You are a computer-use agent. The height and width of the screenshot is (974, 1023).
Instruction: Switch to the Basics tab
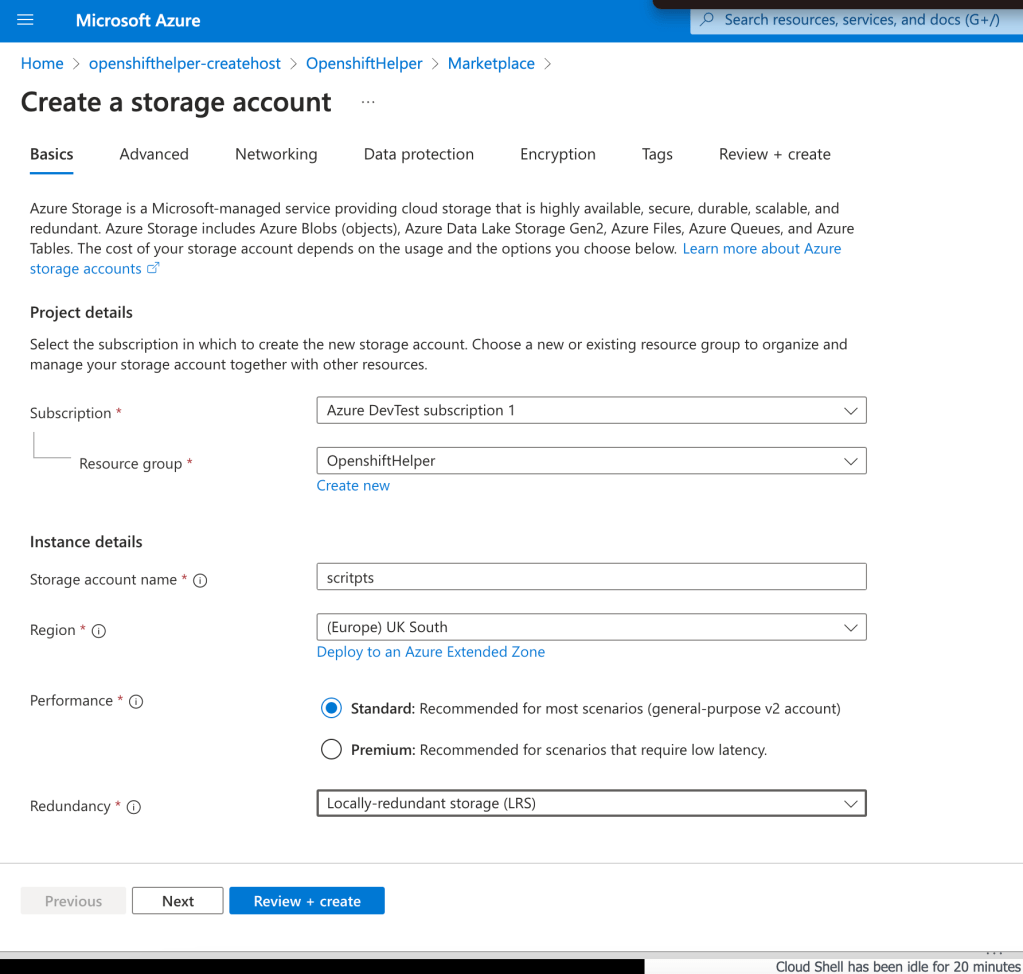(52, 155)
